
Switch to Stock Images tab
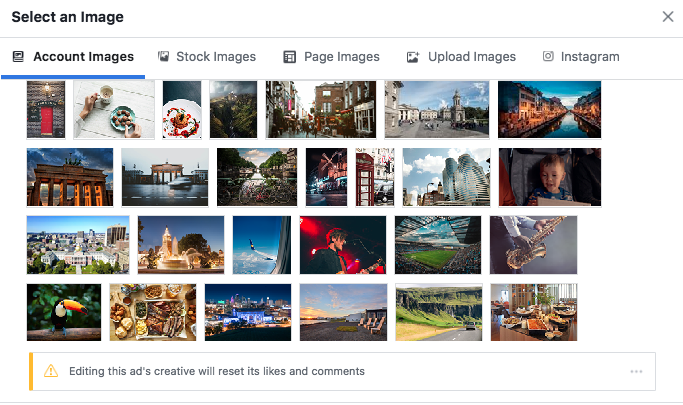point(207,57)
